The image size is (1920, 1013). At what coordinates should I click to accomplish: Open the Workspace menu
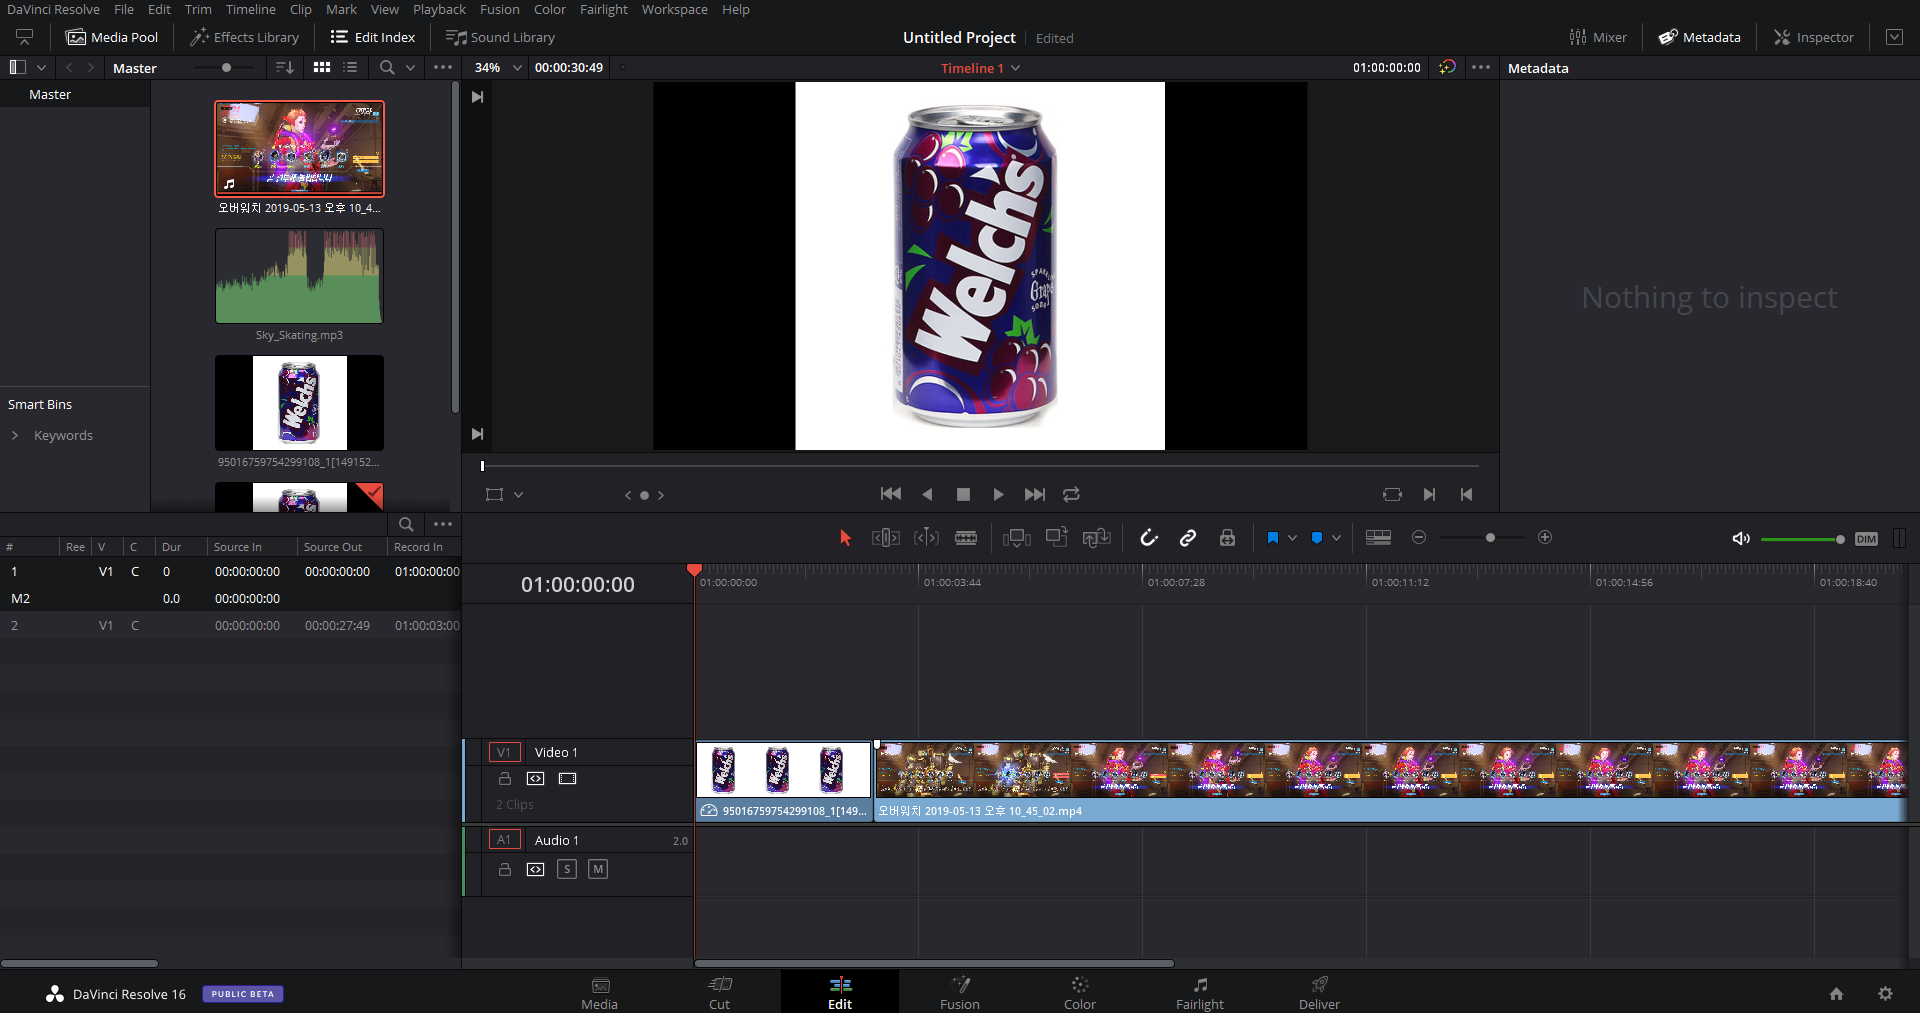coord(674,9)
